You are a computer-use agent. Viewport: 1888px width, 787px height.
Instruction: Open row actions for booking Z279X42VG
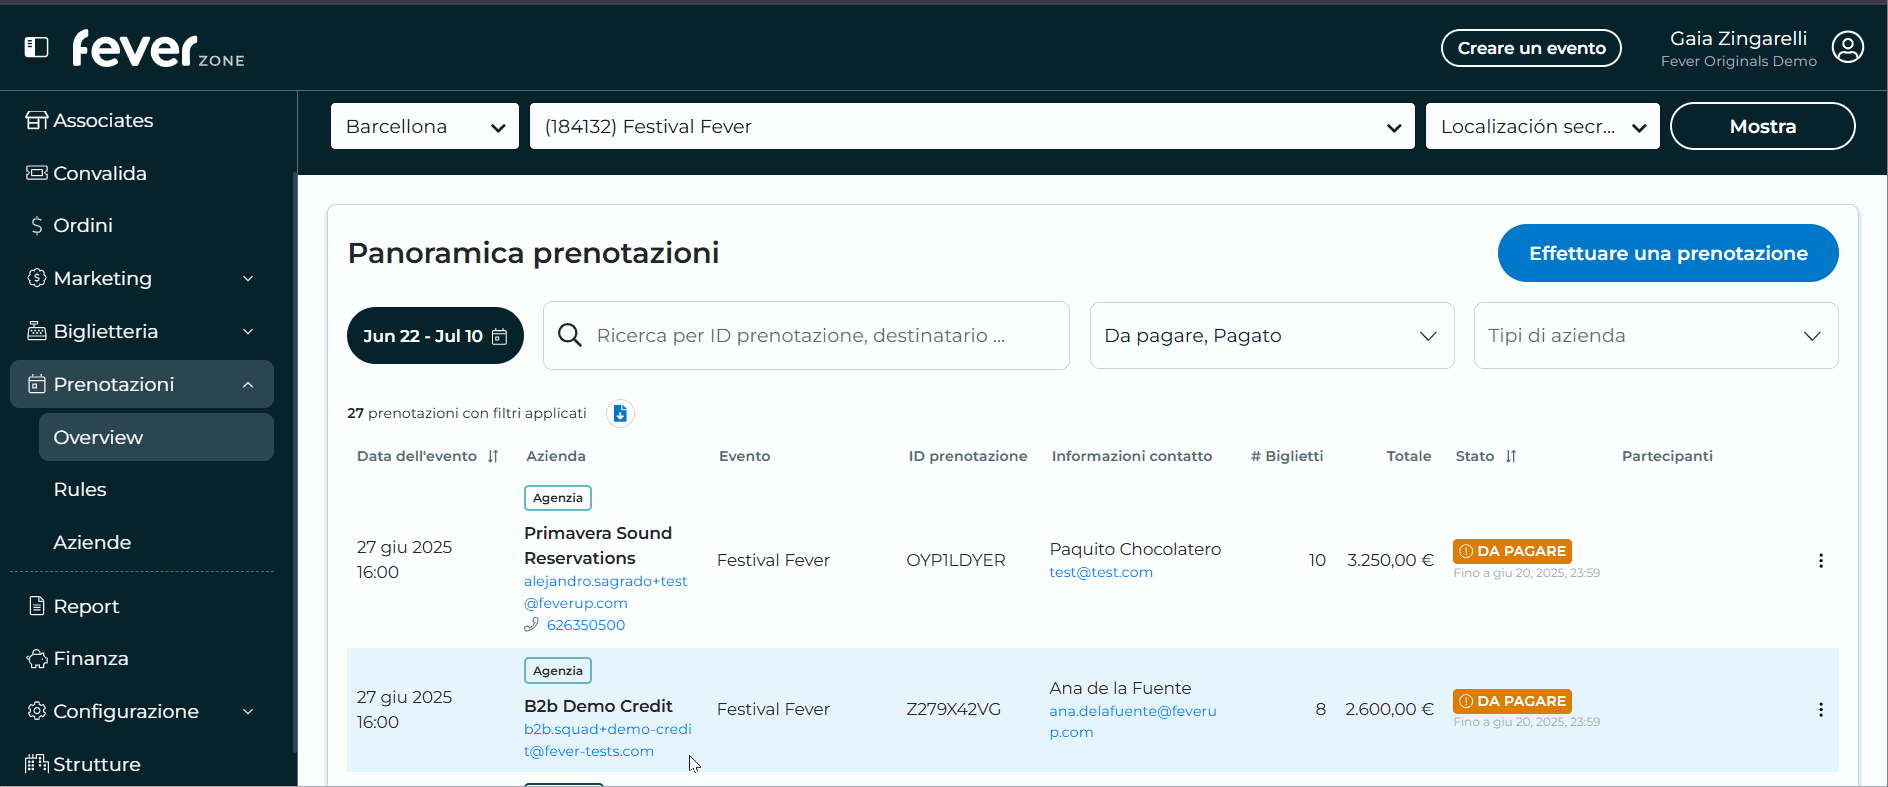coord(1821,710)
